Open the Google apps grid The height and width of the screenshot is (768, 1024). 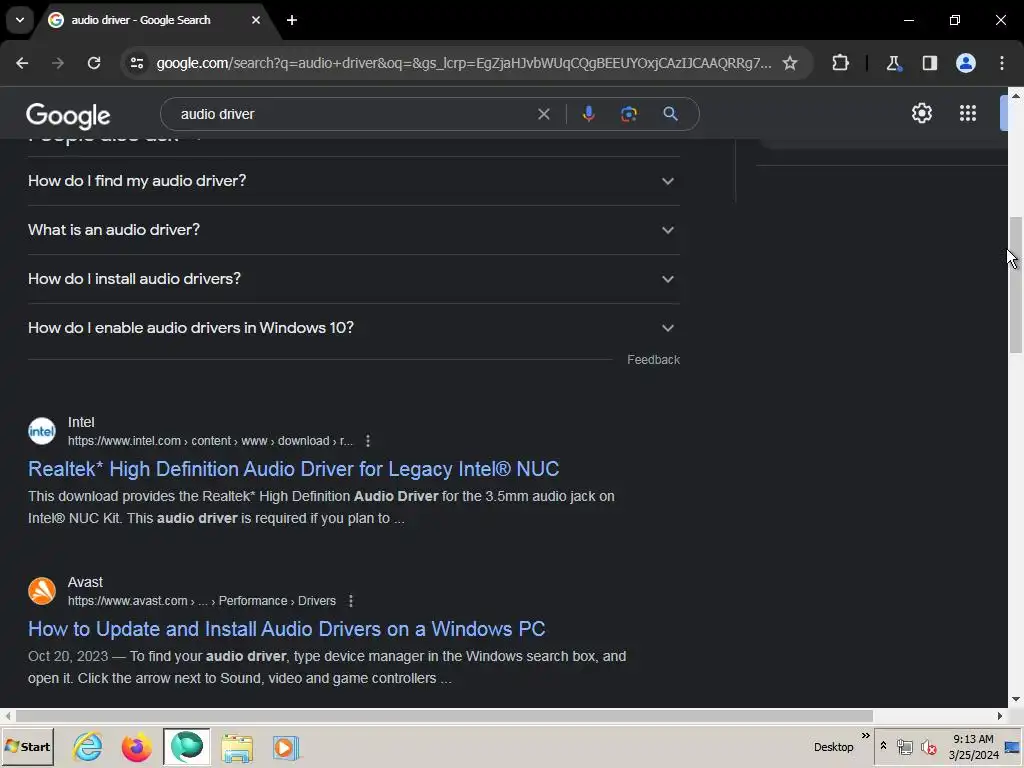(968, 113)
